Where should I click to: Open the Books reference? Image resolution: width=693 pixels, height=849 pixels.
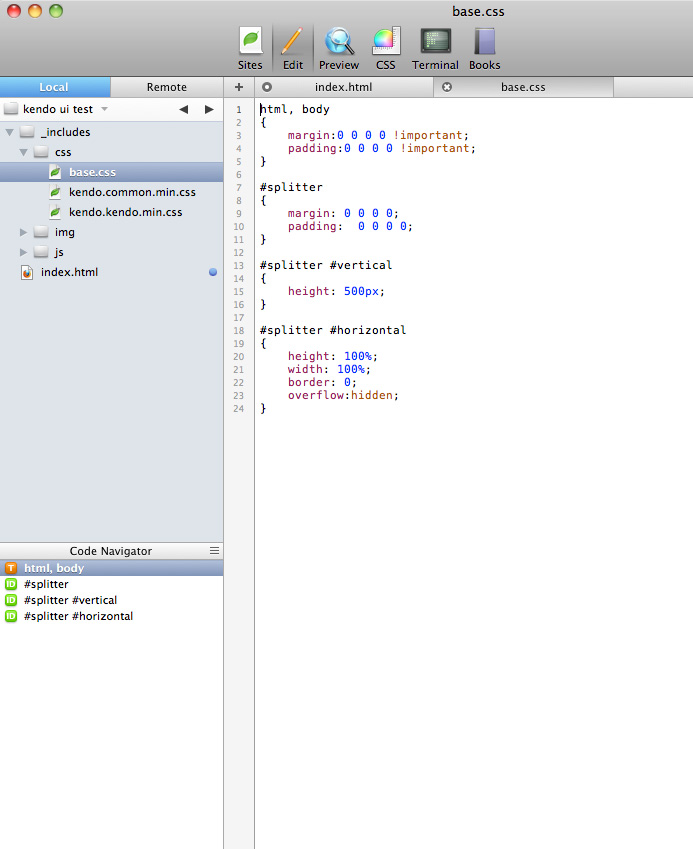485,48
